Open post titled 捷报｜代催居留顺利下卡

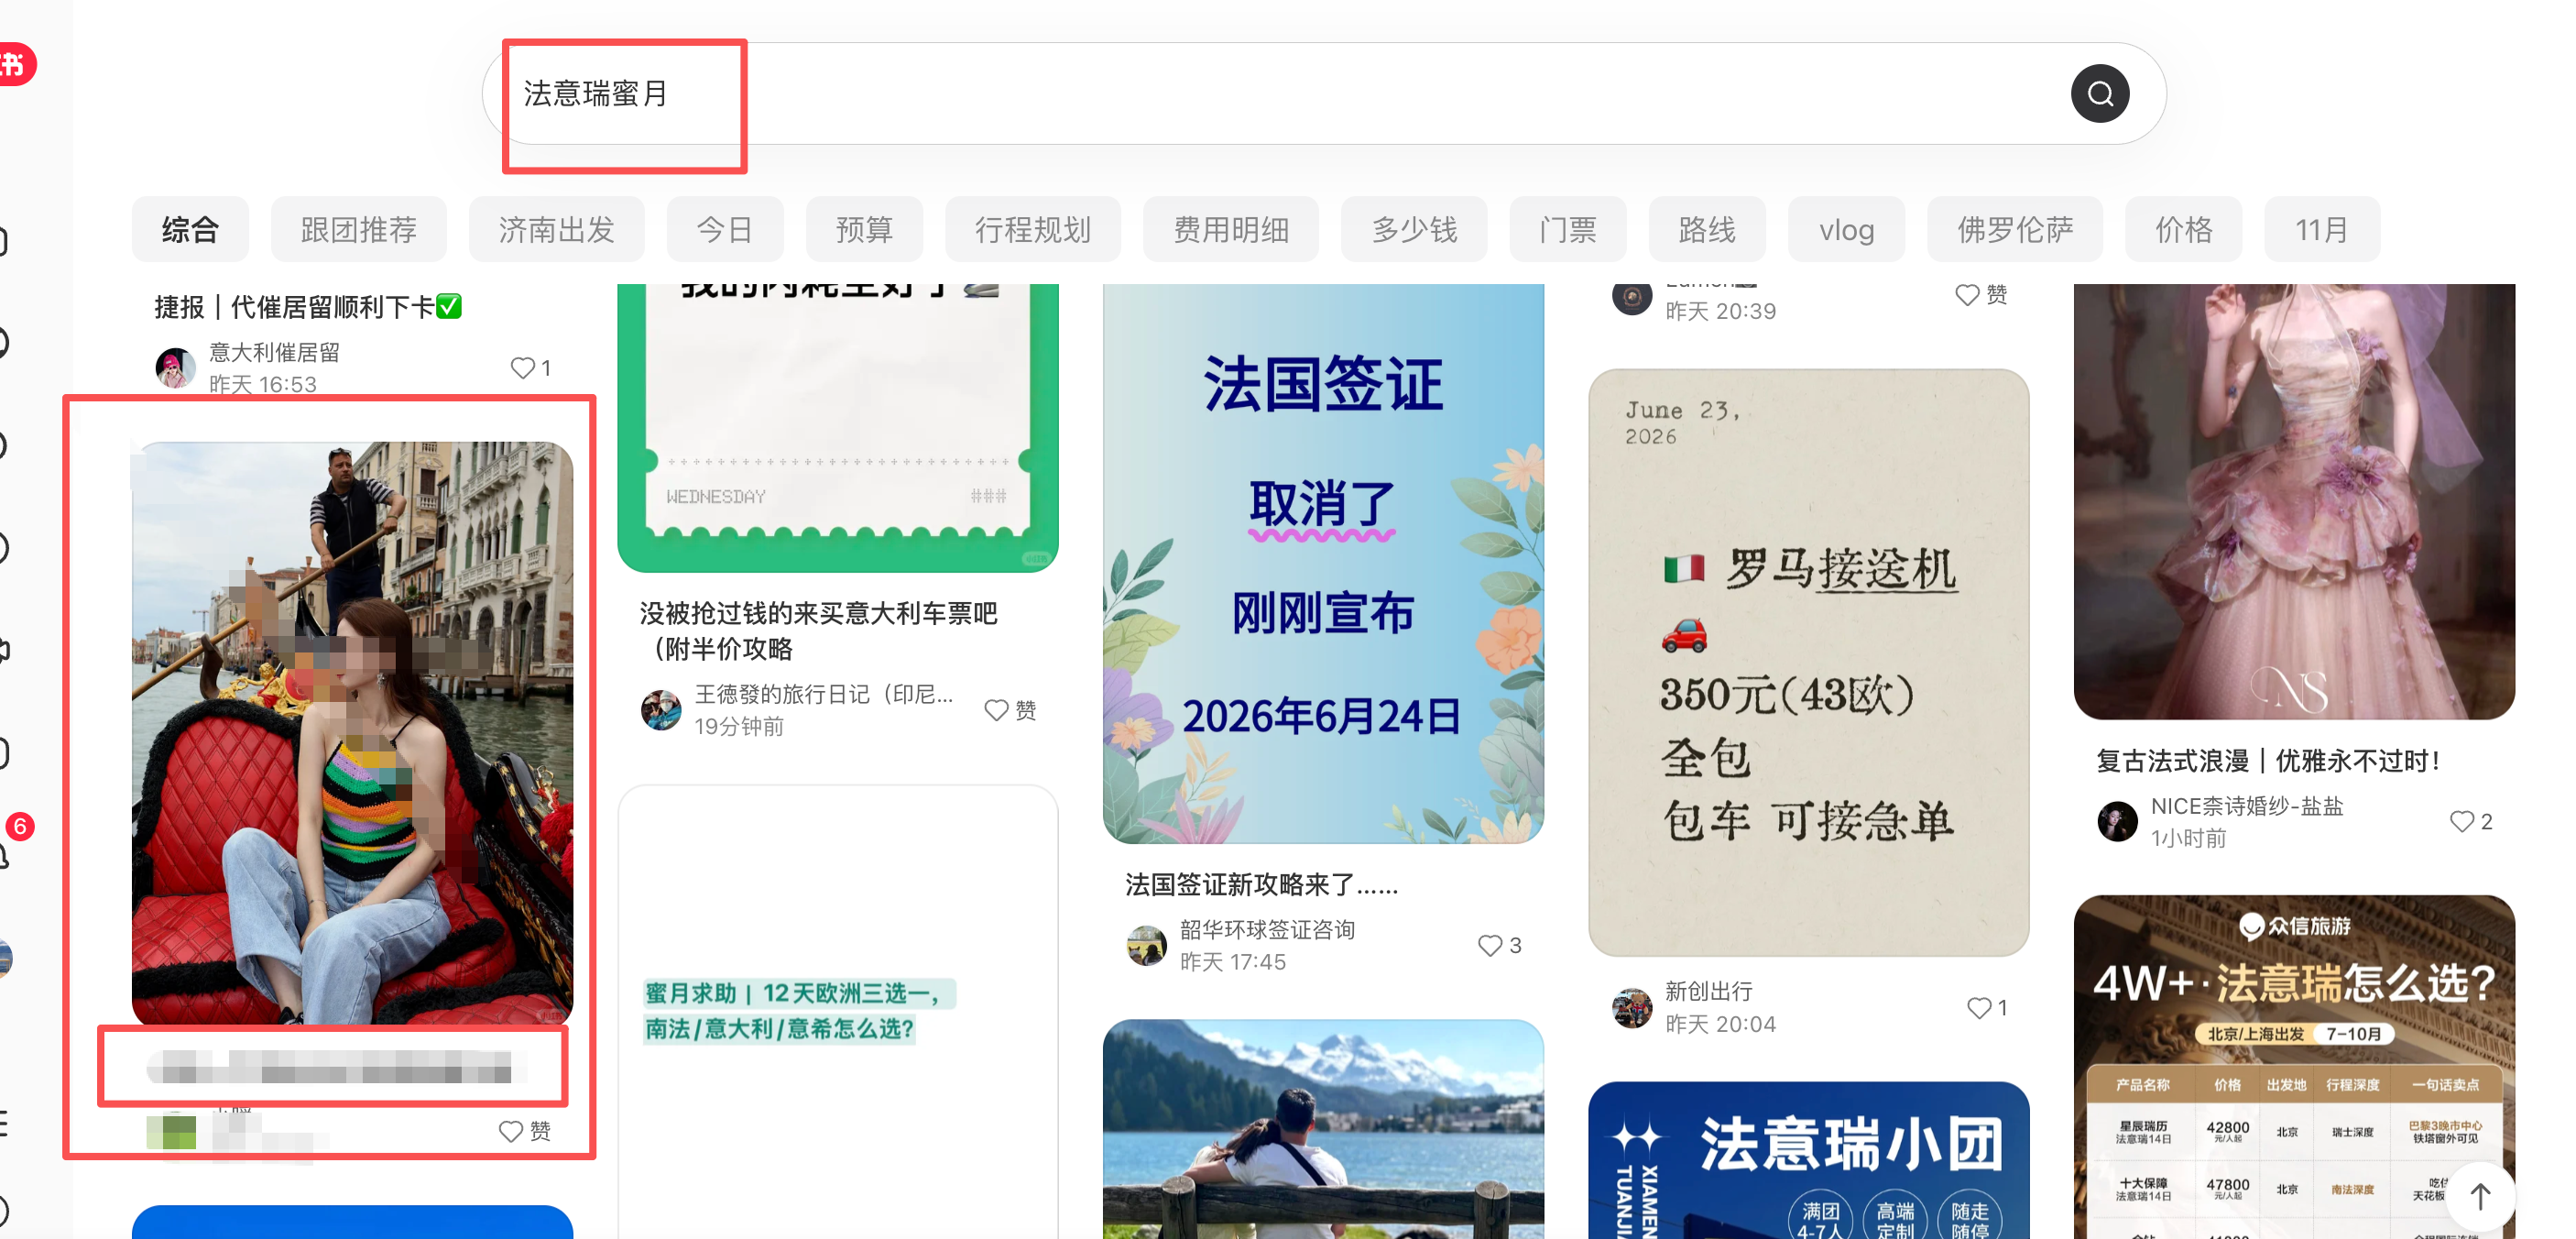[308, 307]
